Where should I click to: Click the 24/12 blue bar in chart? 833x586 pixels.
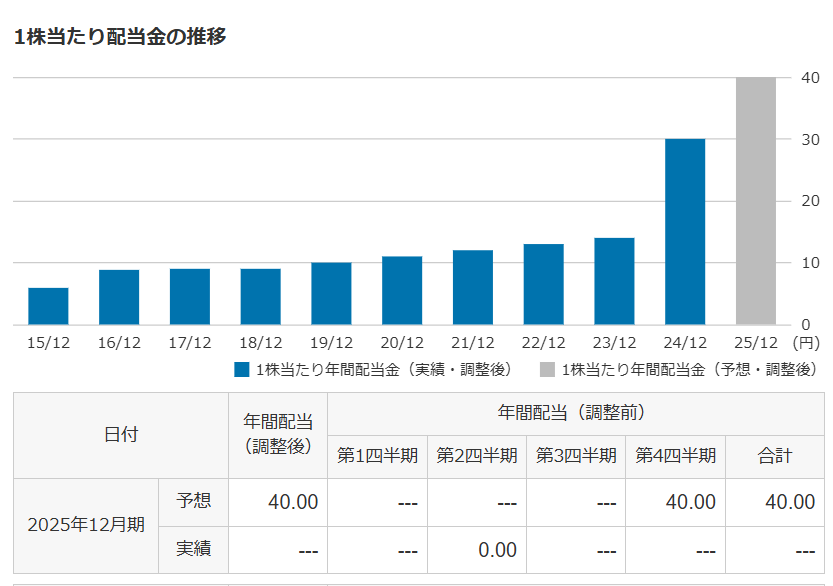point(685,232)
